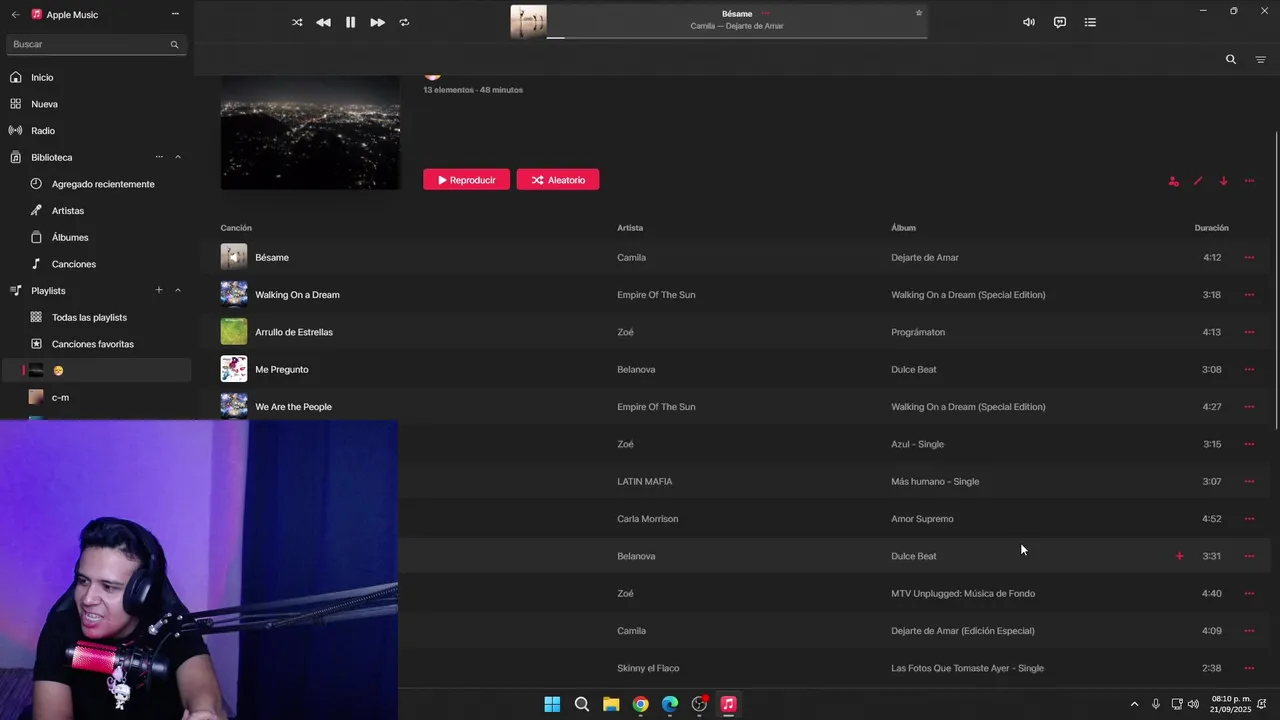Add the hovered Belanova song with plus
Screen dimensions: 1280x720
point(1179,556)
